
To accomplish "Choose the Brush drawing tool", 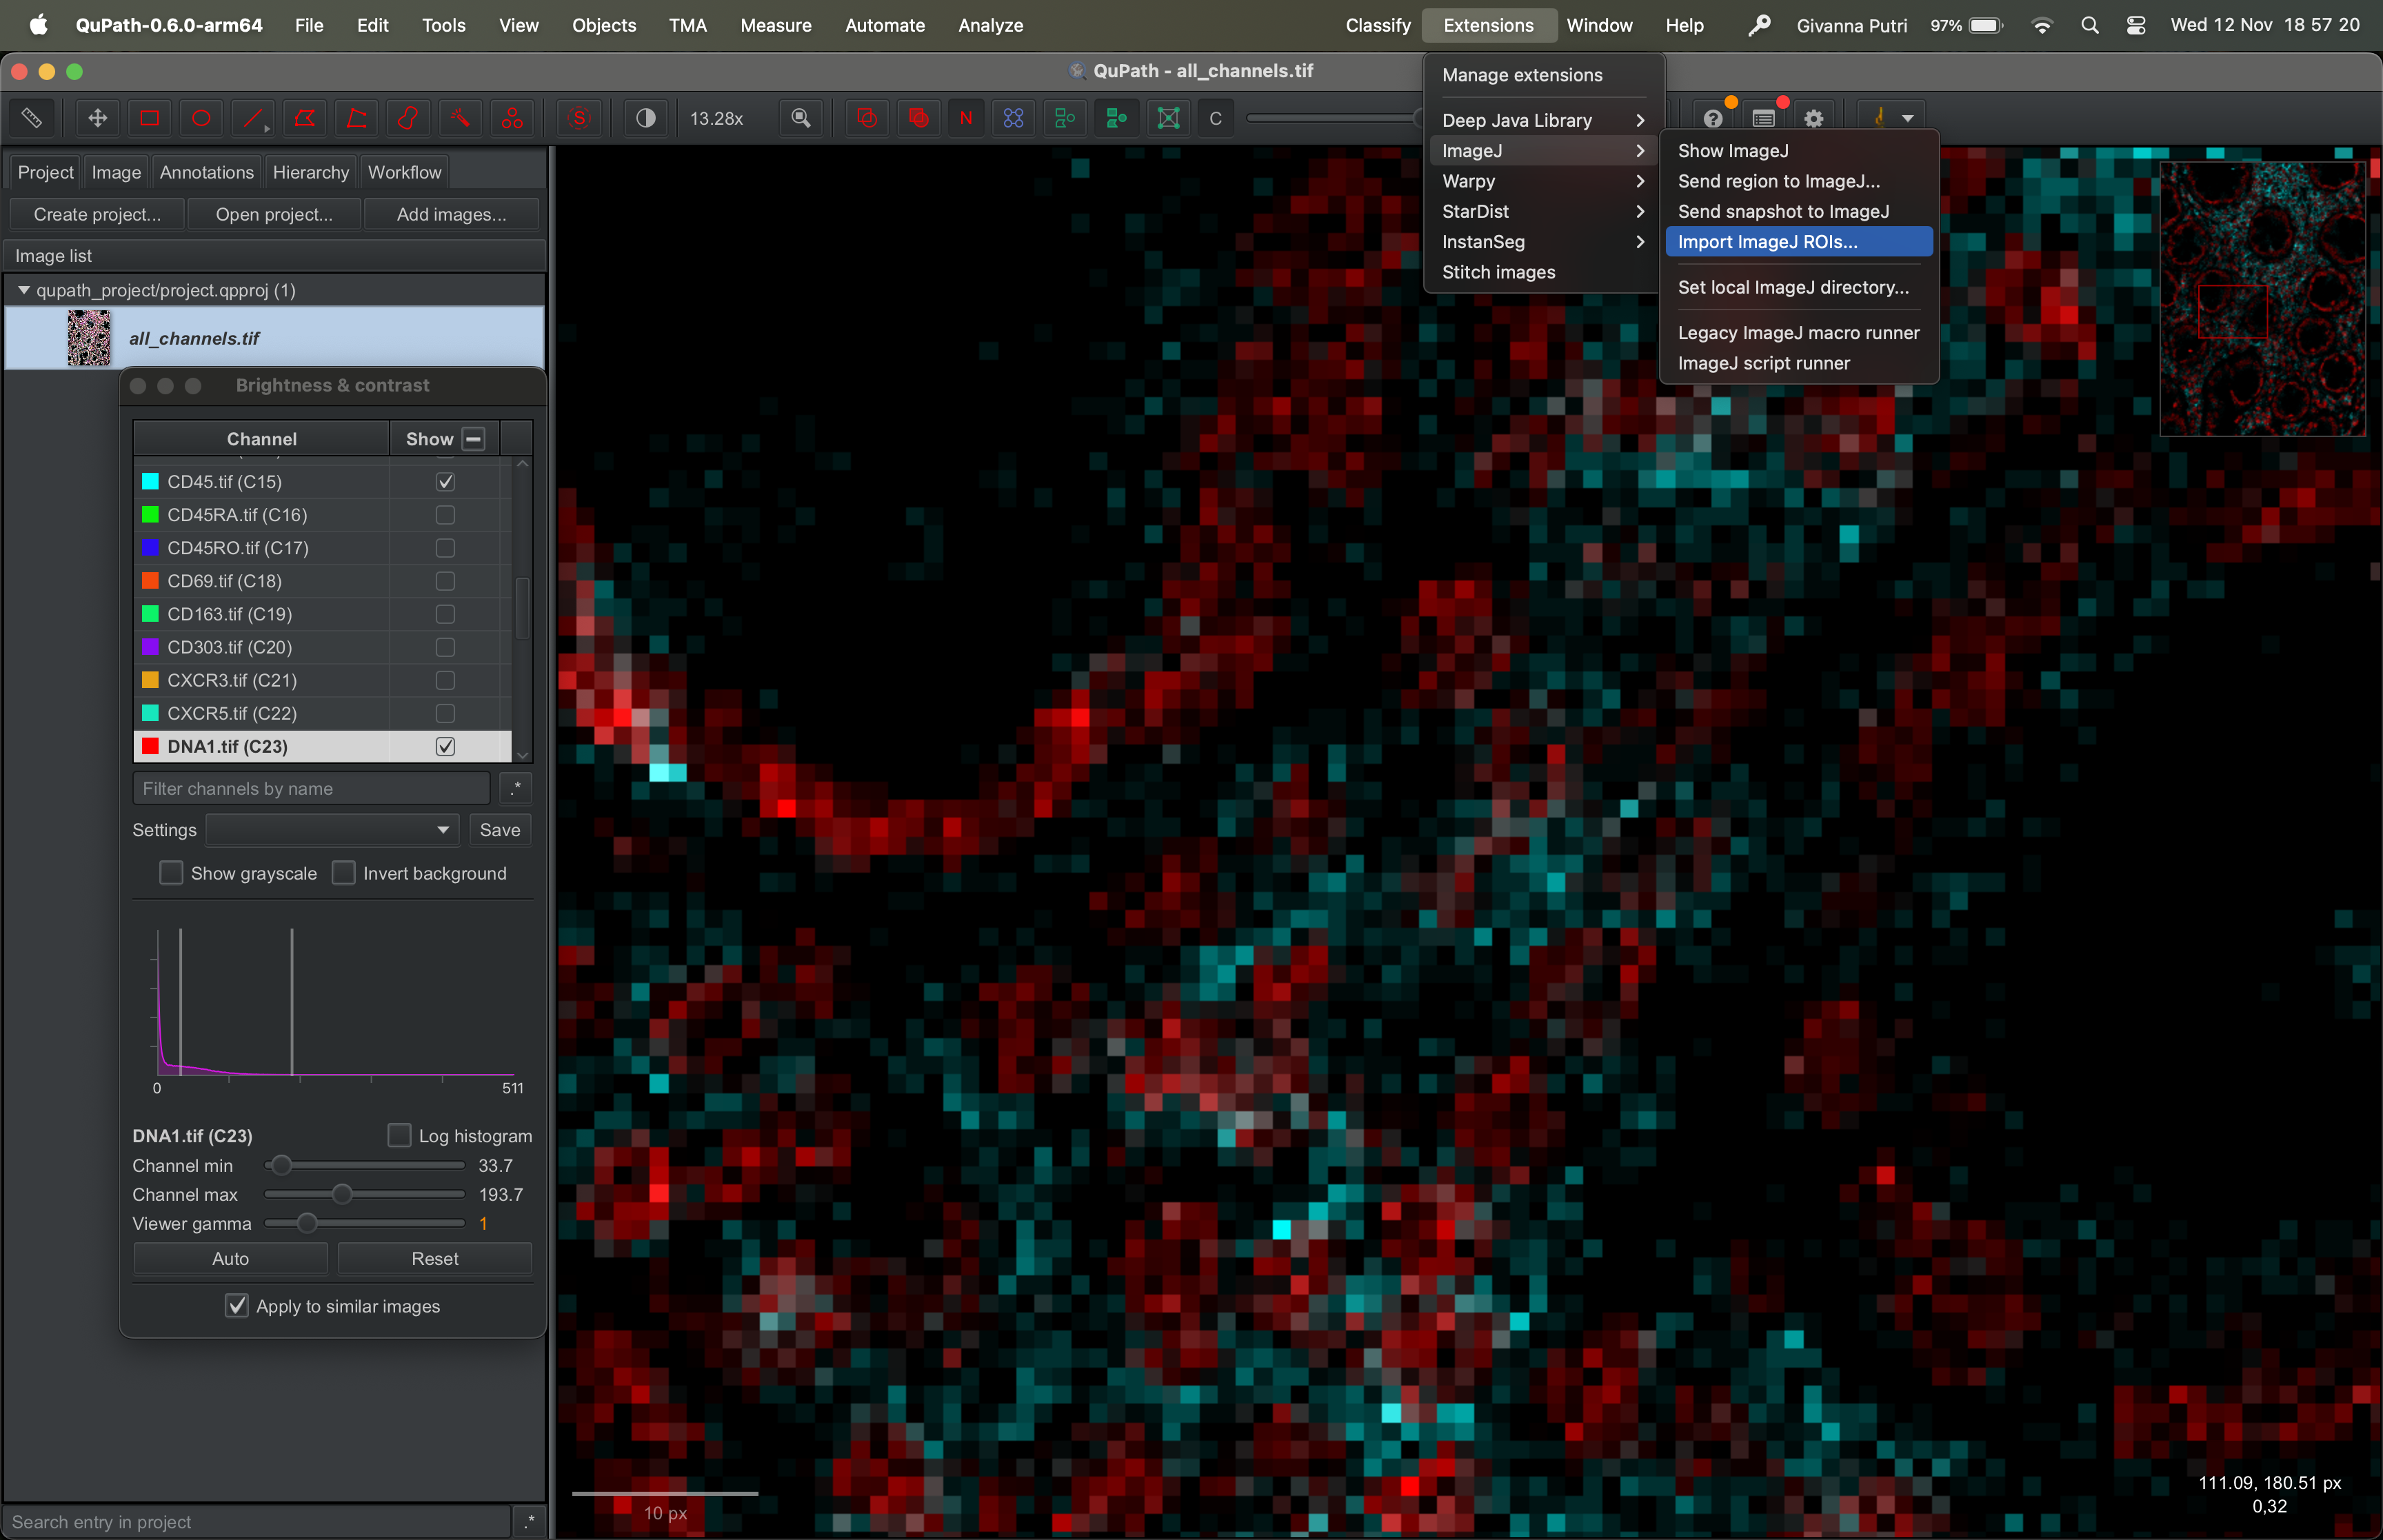I will tap(408, 118).
